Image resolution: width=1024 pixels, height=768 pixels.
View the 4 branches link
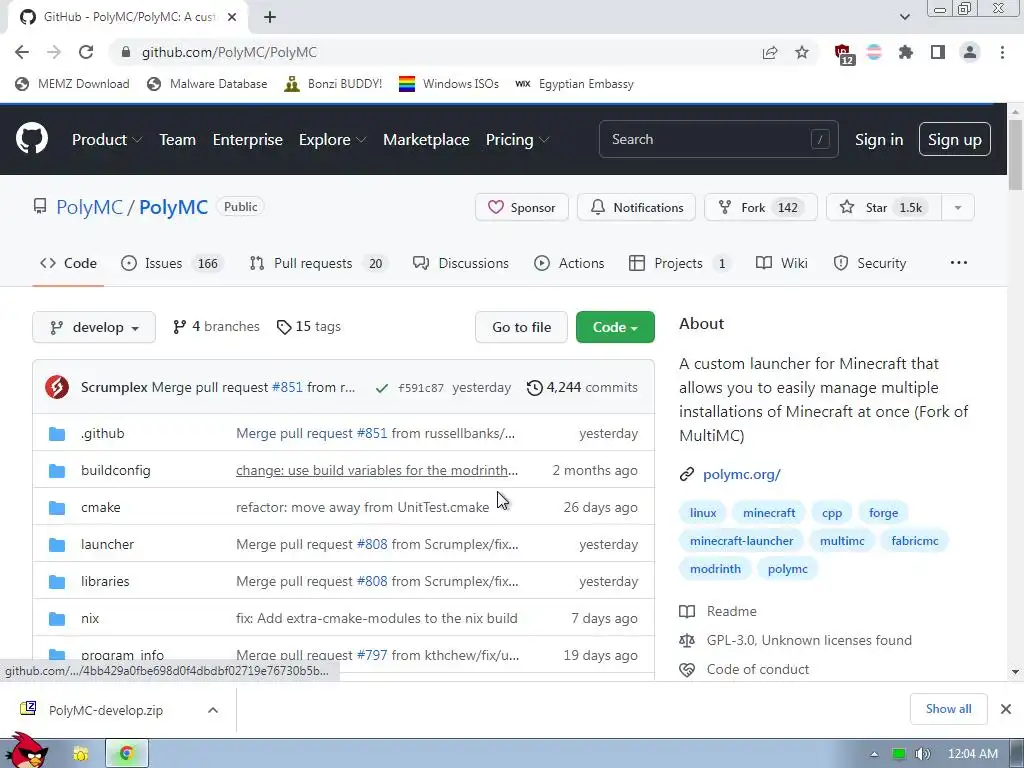tap(216, 327)
